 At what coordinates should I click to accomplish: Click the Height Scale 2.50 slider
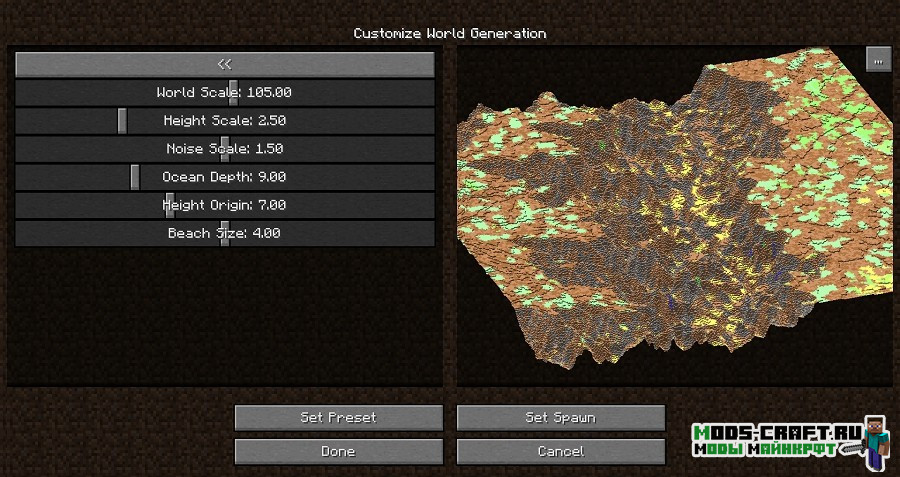pos(224,121)
